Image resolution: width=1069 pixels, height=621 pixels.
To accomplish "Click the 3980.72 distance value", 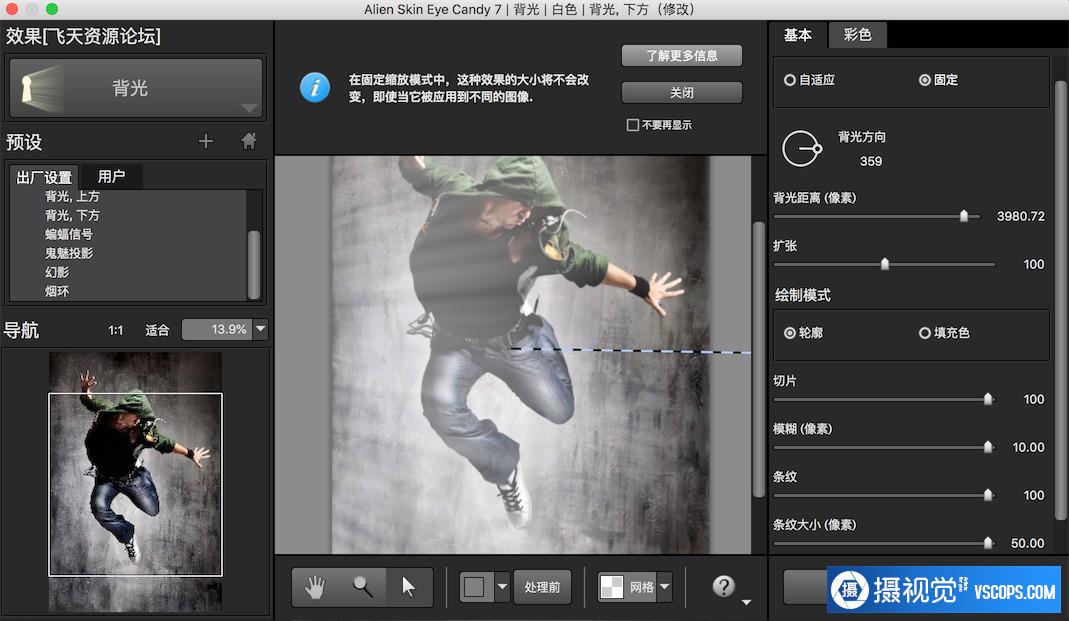I will point(1020,216).
